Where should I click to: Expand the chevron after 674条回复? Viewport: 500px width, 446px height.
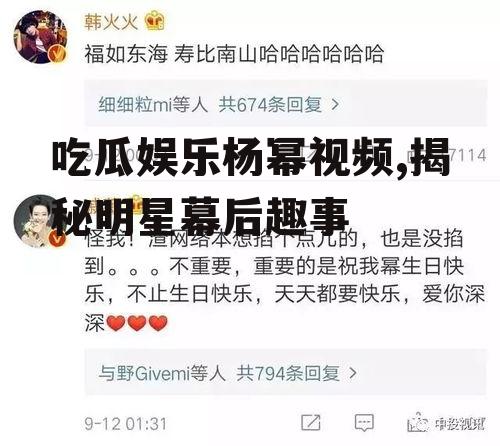click(x=335, y=105)
